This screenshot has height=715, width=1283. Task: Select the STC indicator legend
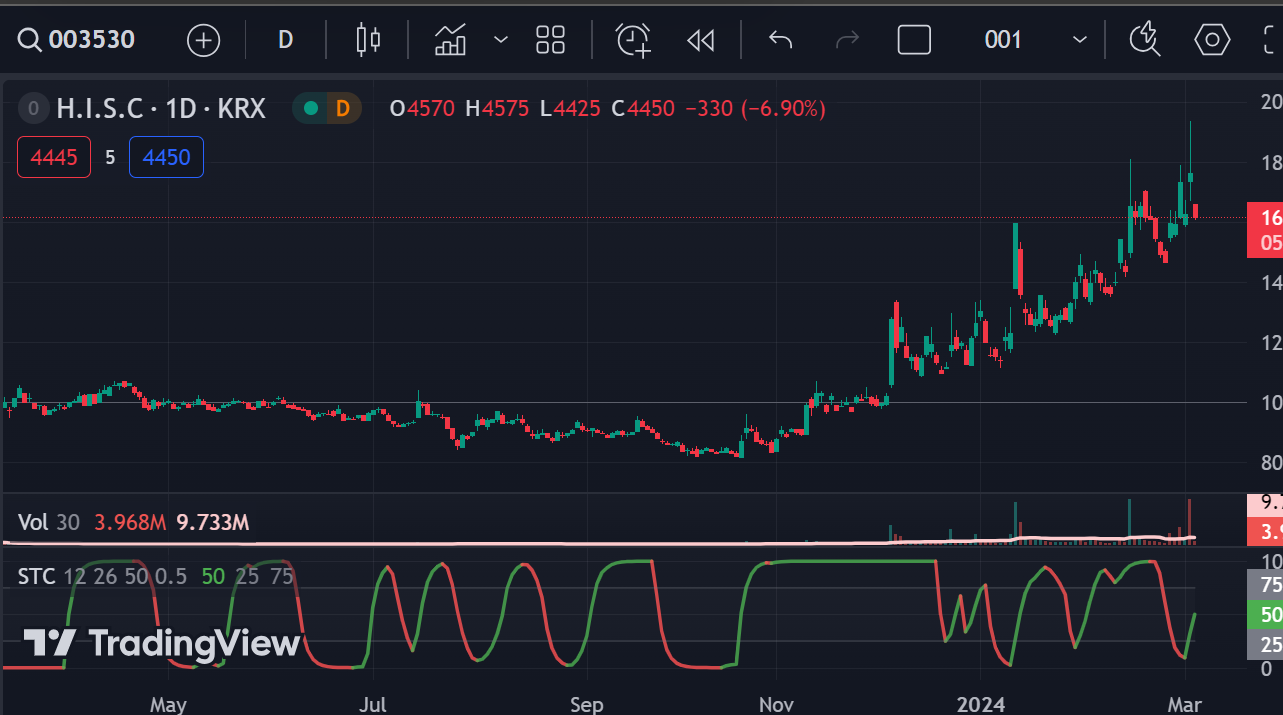[x=39, y=576]
